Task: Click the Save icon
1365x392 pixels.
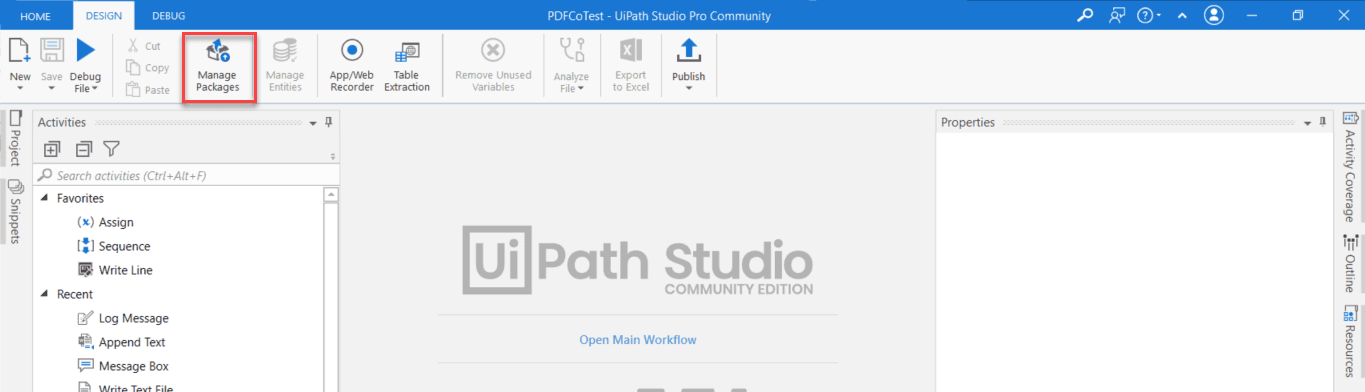Action: point(51,51)
